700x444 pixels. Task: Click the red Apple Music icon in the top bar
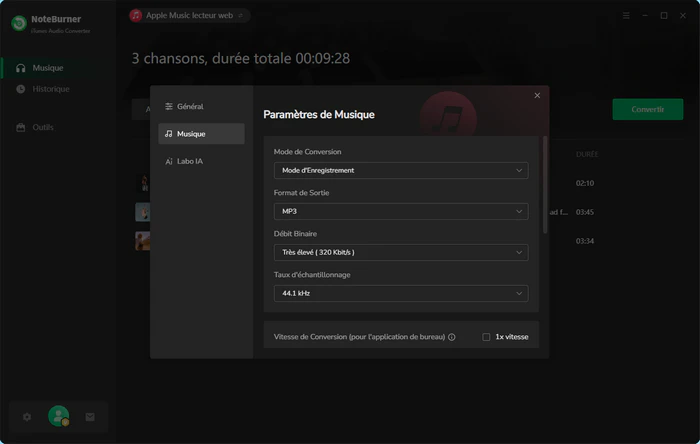[136, 16]
